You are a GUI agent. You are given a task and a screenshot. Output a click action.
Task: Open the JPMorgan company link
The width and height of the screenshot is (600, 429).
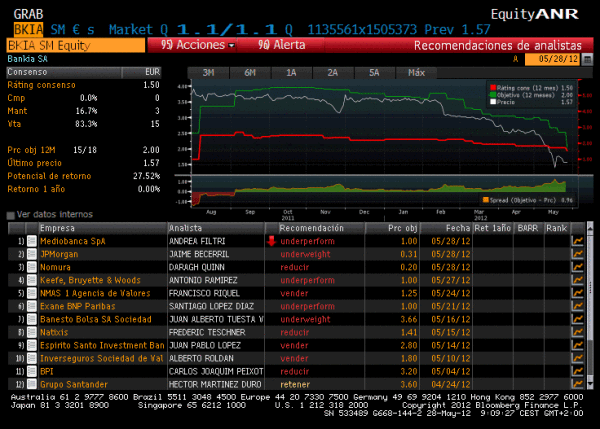59,254
